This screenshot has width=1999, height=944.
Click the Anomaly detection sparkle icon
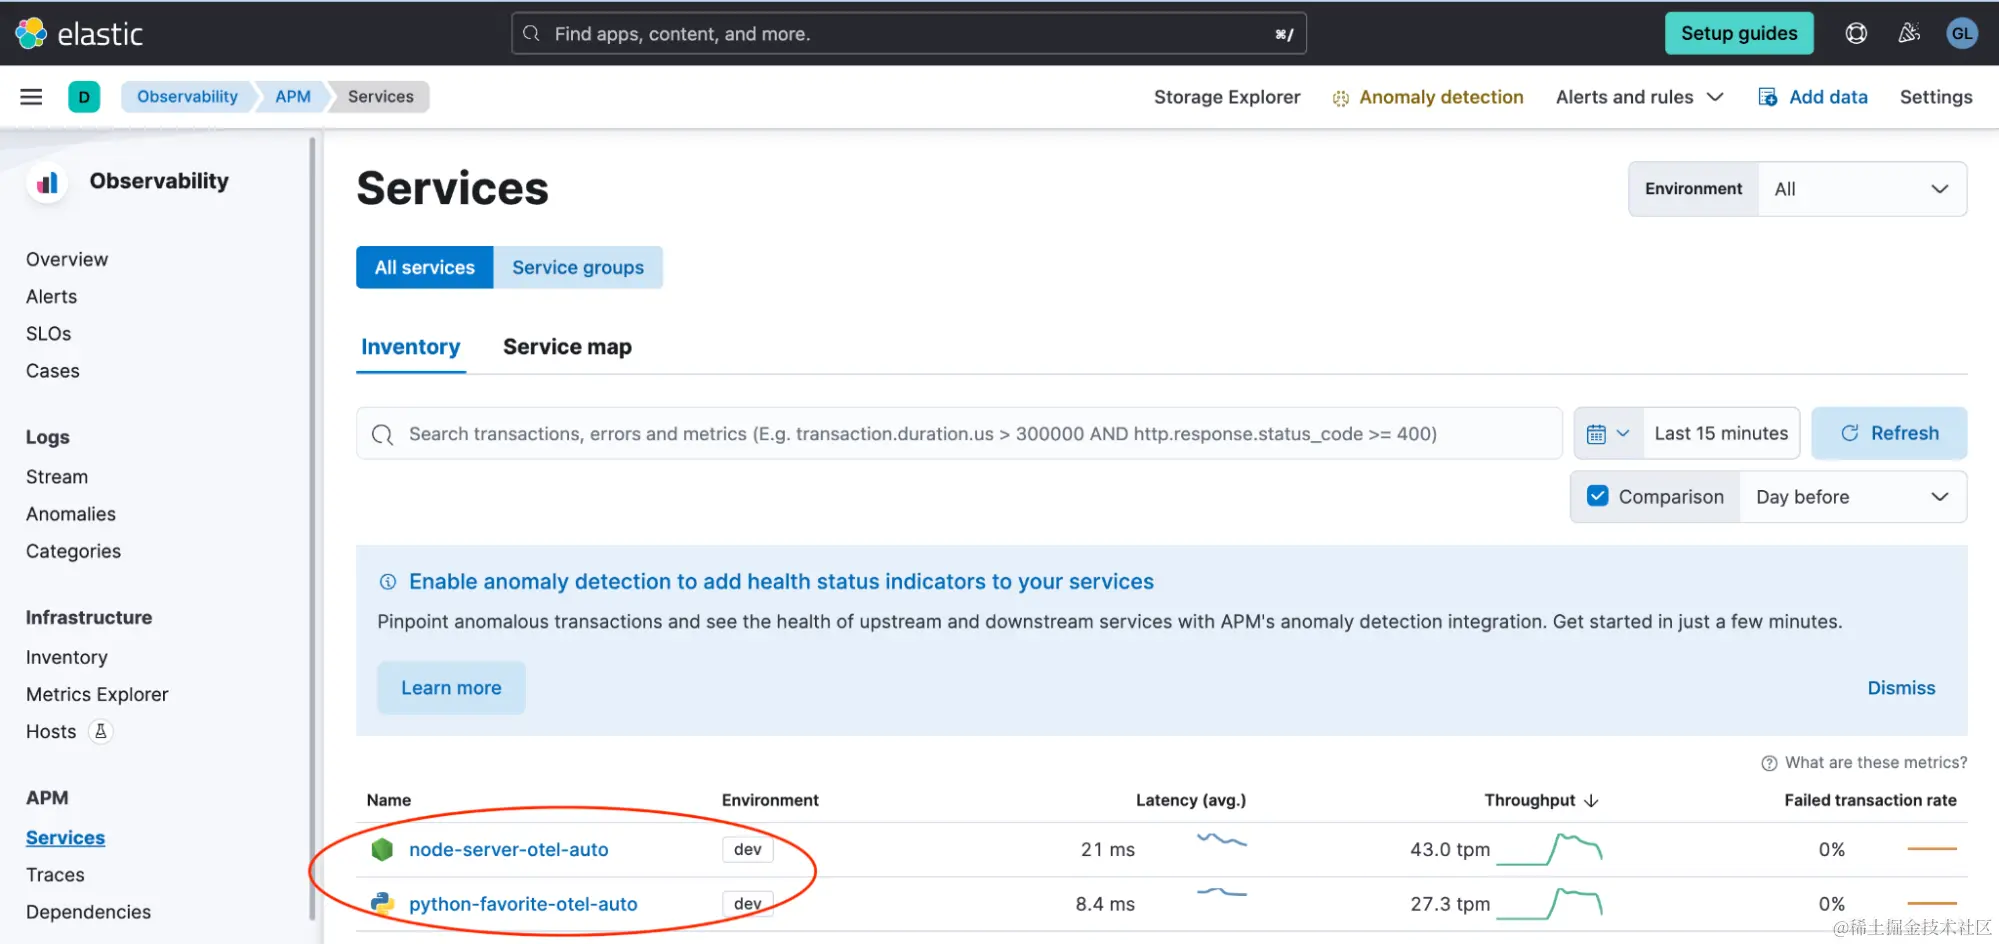coord(1341,98)
